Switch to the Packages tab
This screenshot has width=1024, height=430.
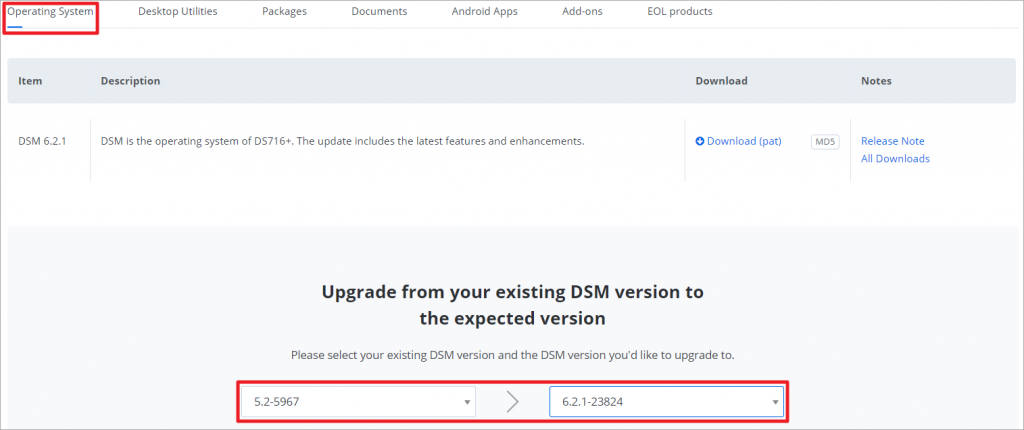[284, 12]
